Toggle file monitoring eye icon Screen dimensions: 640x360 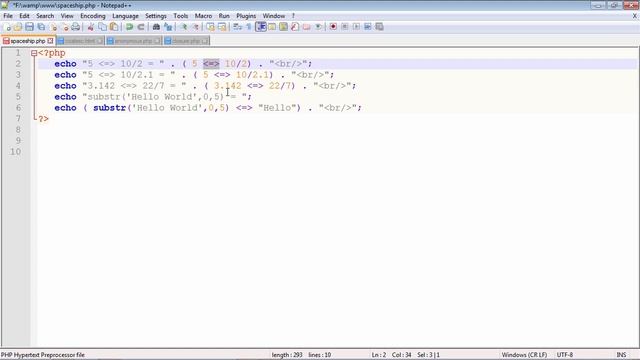(x=318, y=27)
